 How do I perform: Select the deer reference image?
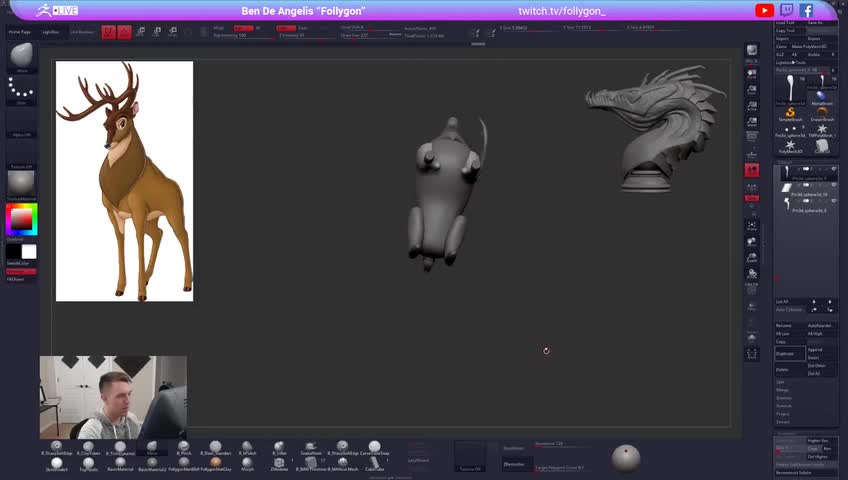124,181
